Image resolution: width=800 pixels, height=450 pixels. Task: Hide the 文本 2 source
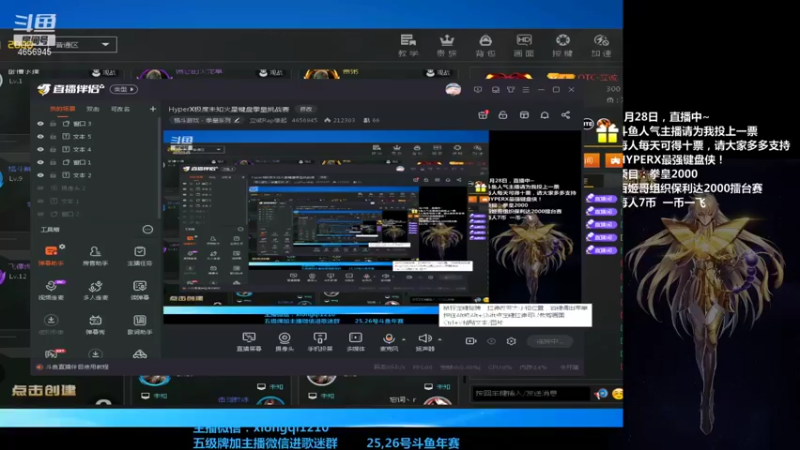pos(40,175)
